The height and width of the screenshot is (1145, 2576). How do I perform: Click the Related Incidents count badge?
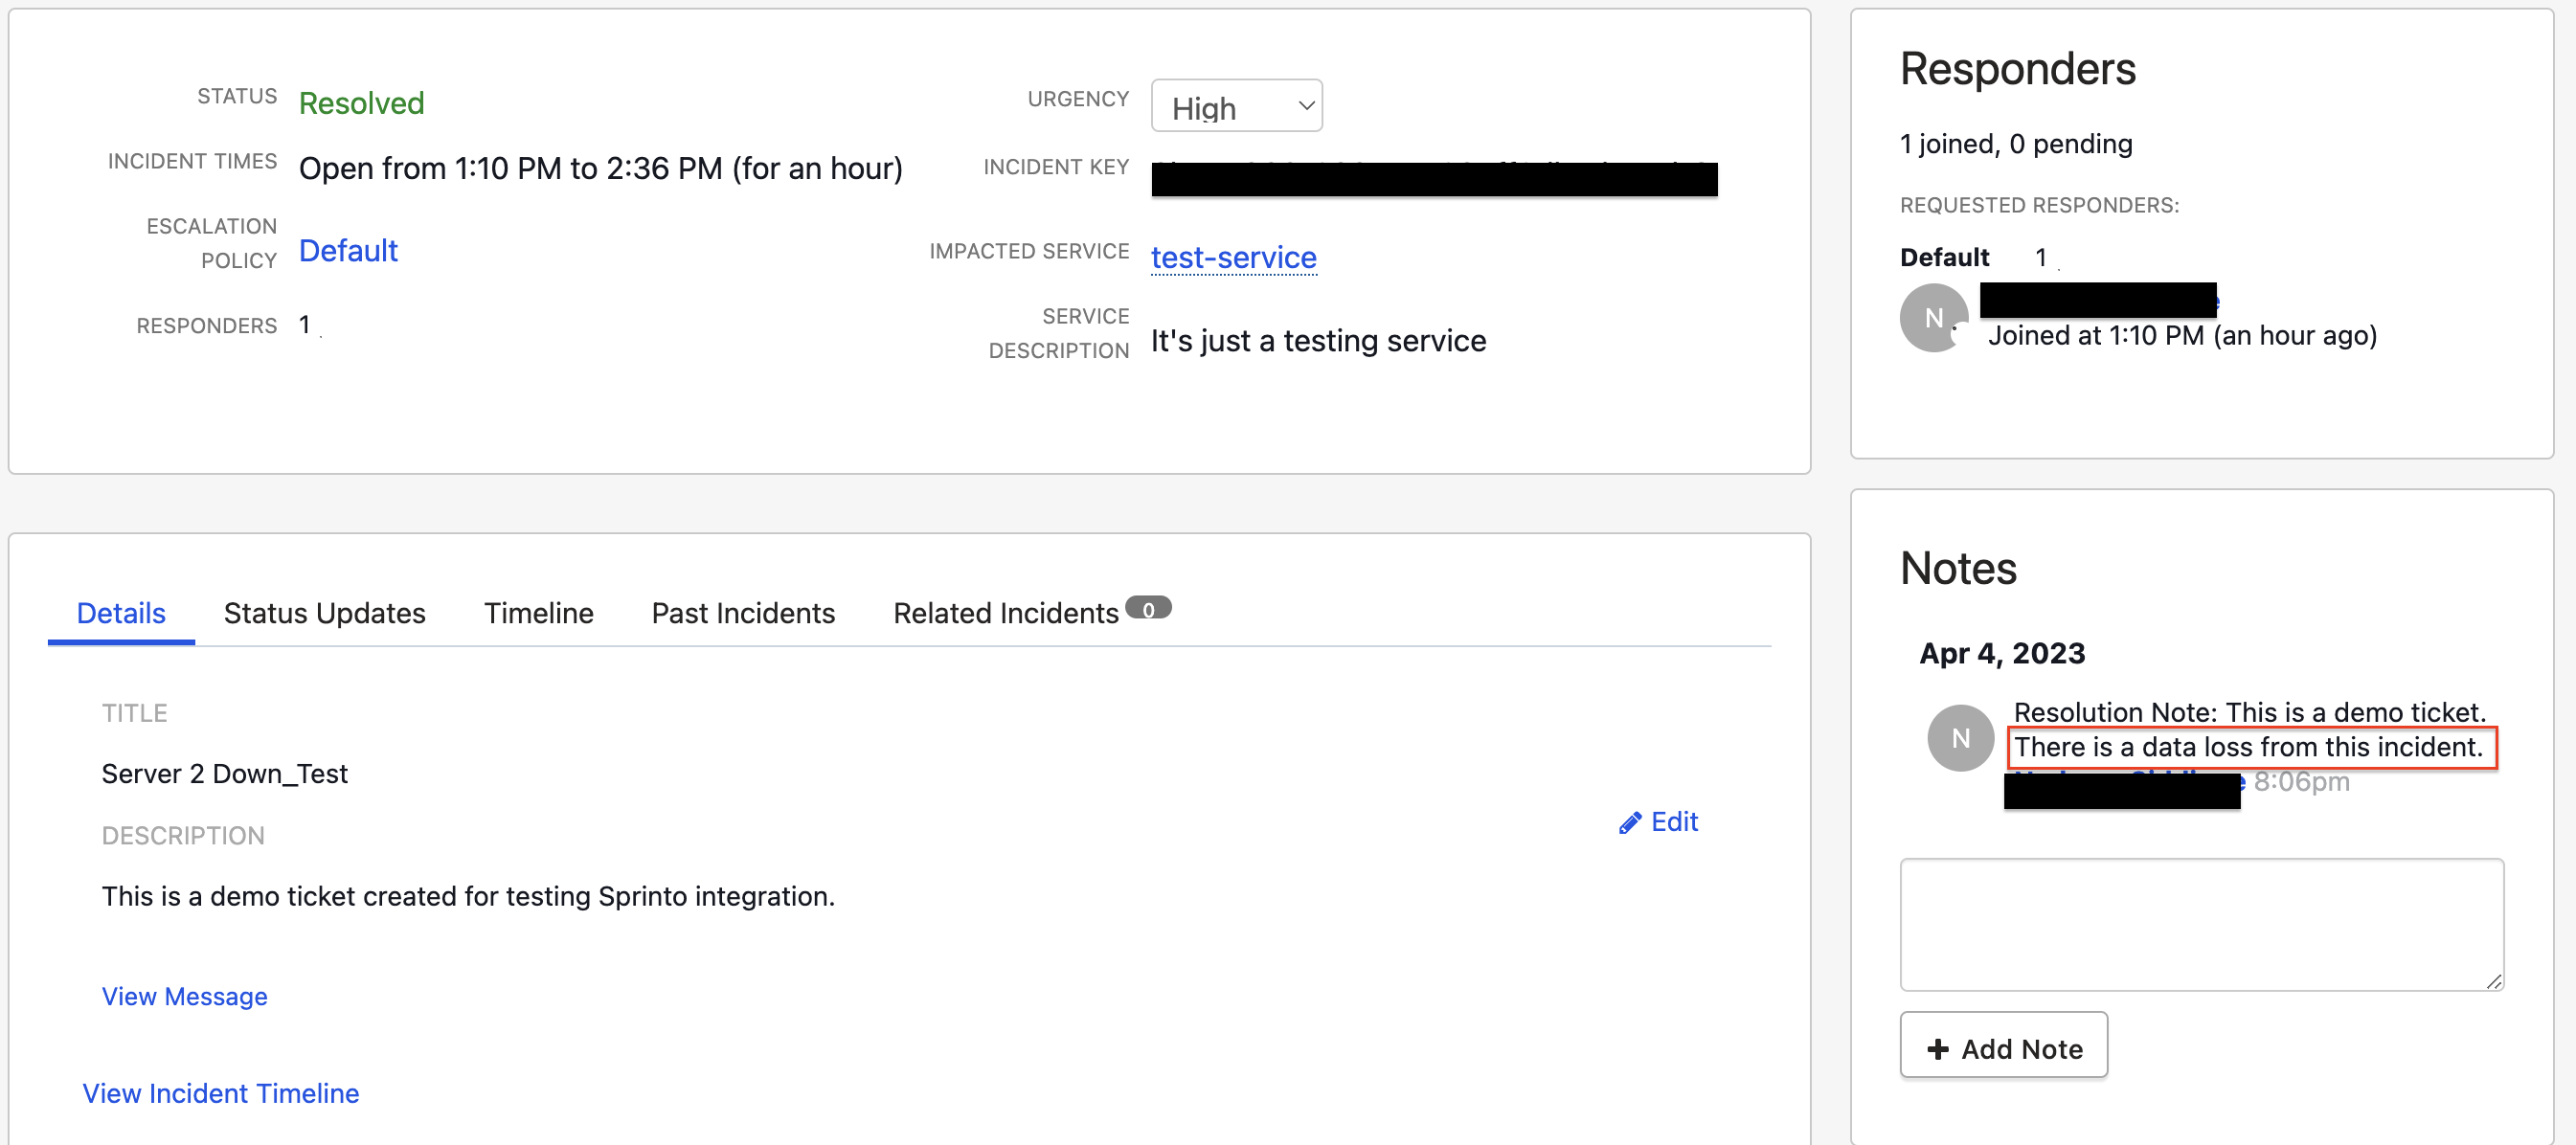point(1148,609)
